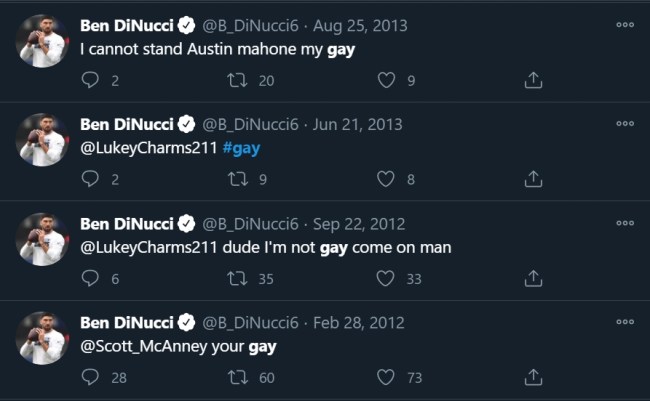This screenshot has width=650, height=401.
Task: Open more options on Aug 25, 2013 tweet
Action: [x=625, y=25]
